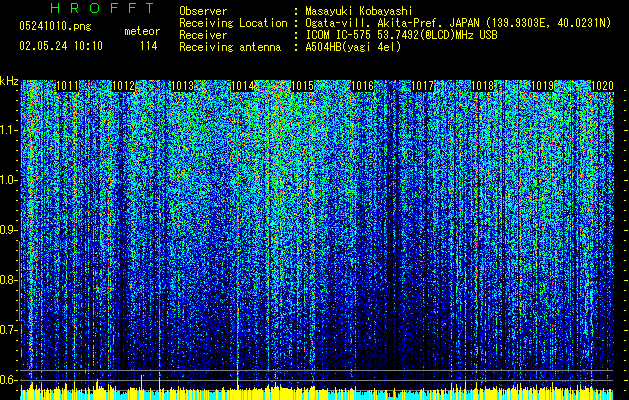
Task: Click the 0.9 frequency axis label
Action: pyautogui.click(x=9, y=230)
